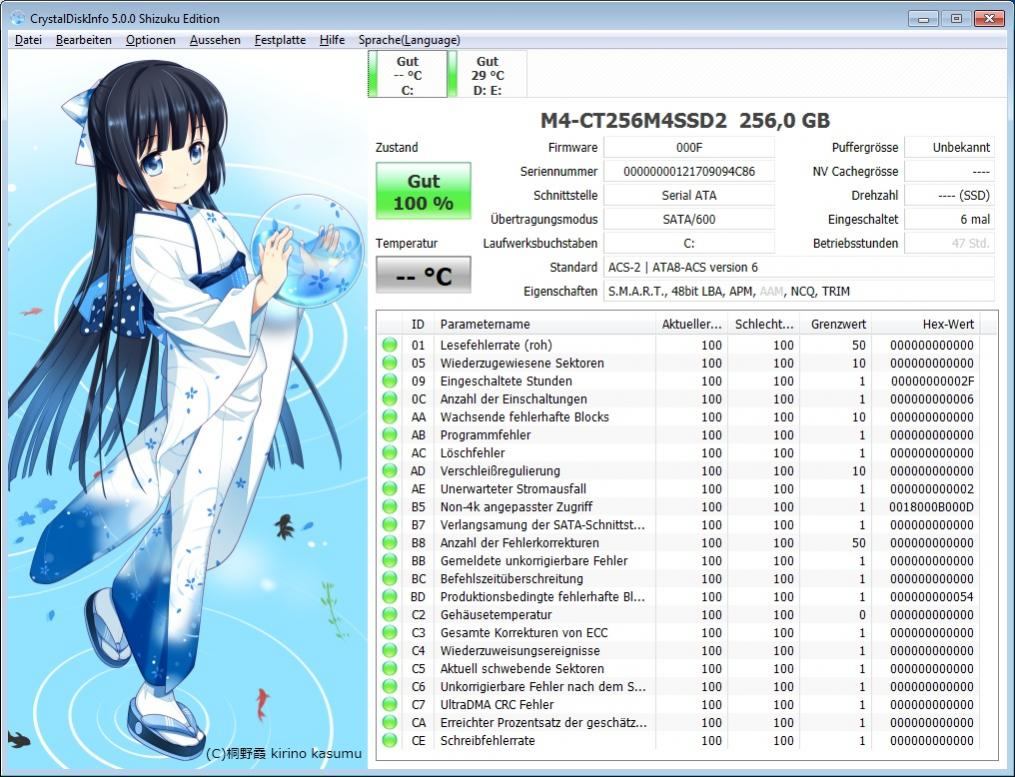Open the Aussehen menu
Screen dimensions: 1015x777
tap(215, 40)
